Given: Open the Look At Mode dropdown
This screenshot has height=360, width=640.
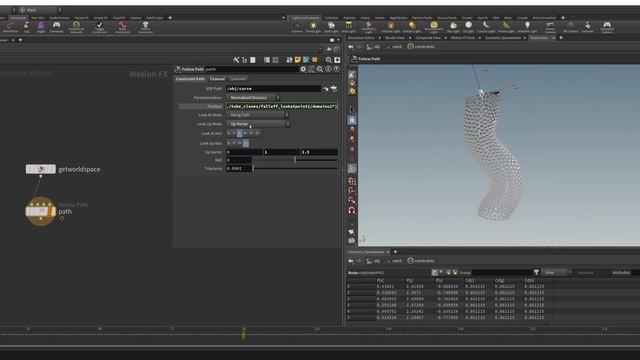Looking at the screenshot, I should 258,115.
